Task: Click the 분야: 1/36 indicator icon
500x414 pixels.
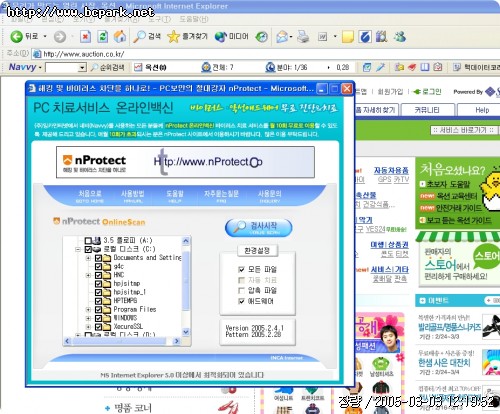Action: pyautogui.click(x=270, y=67)
